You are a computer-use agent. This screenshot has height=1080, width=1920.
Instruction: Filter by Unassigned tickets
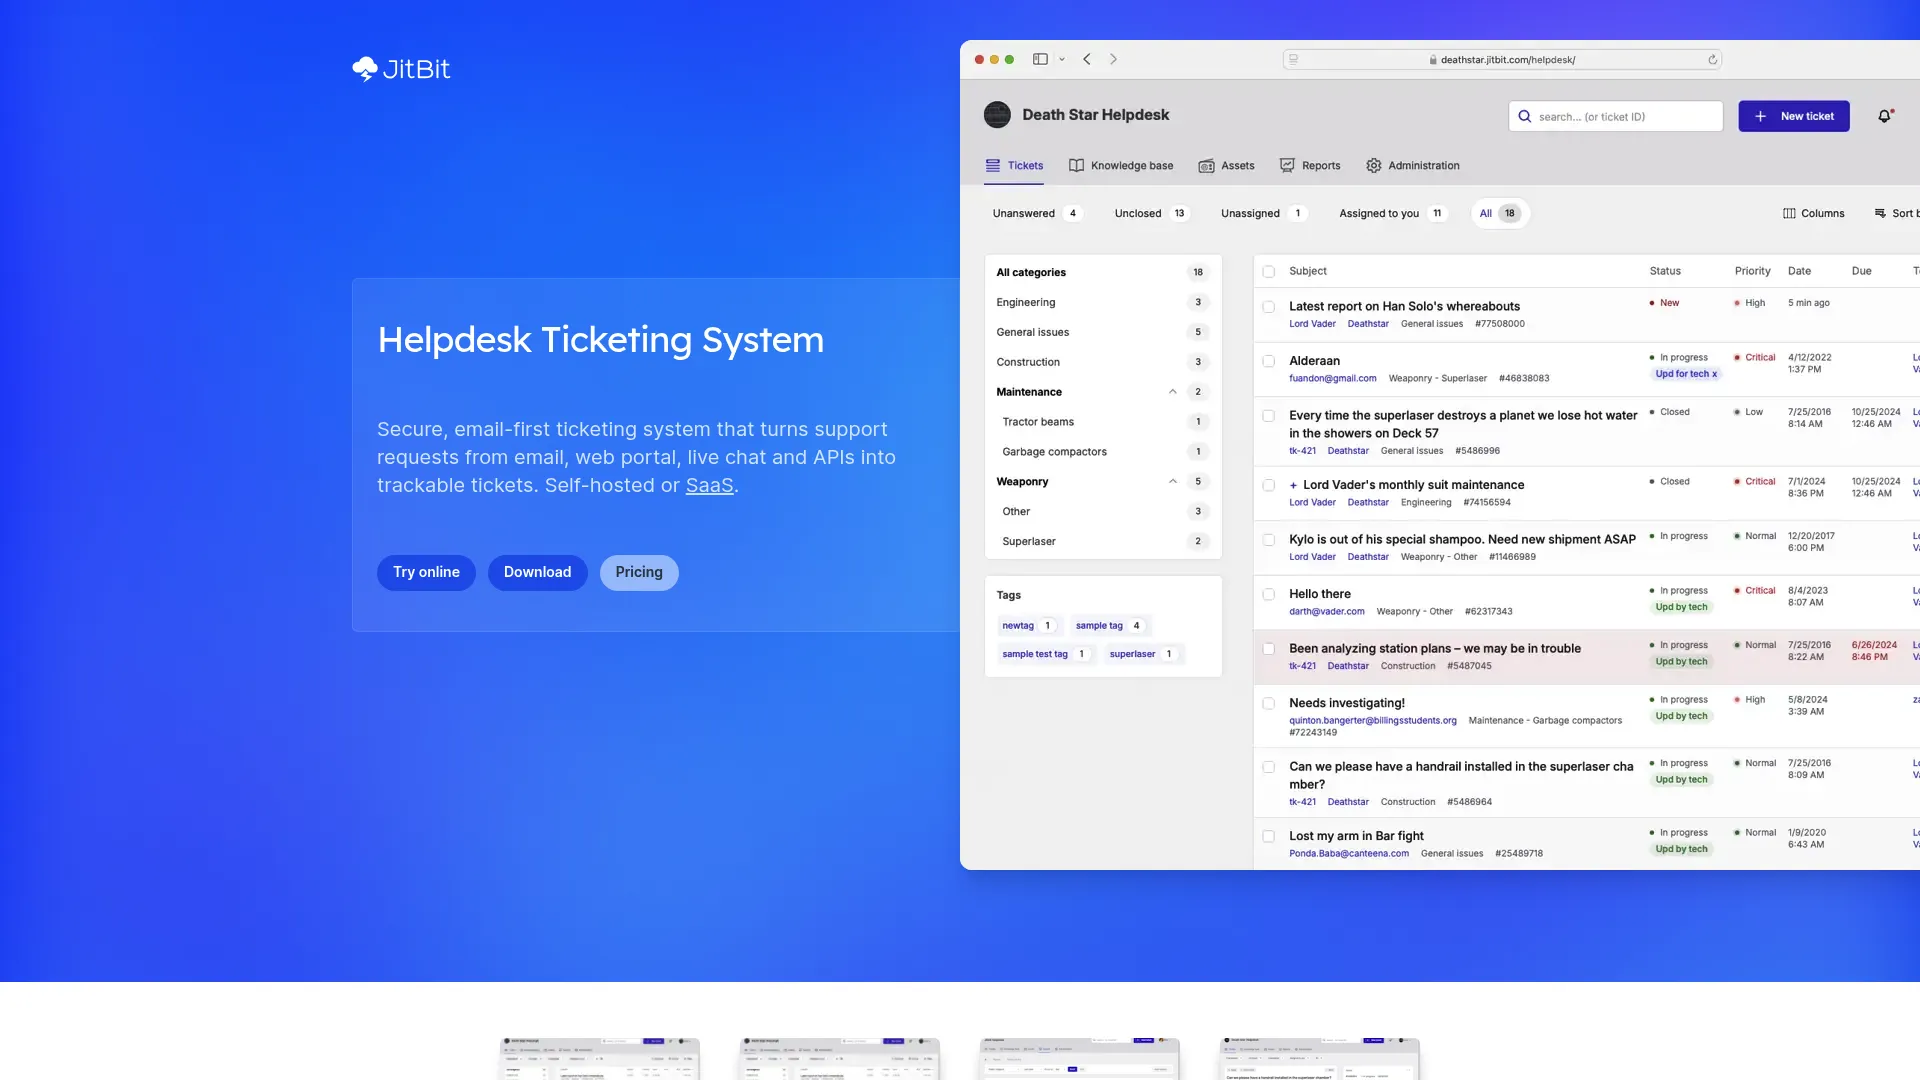click(x=1263, y=214)
